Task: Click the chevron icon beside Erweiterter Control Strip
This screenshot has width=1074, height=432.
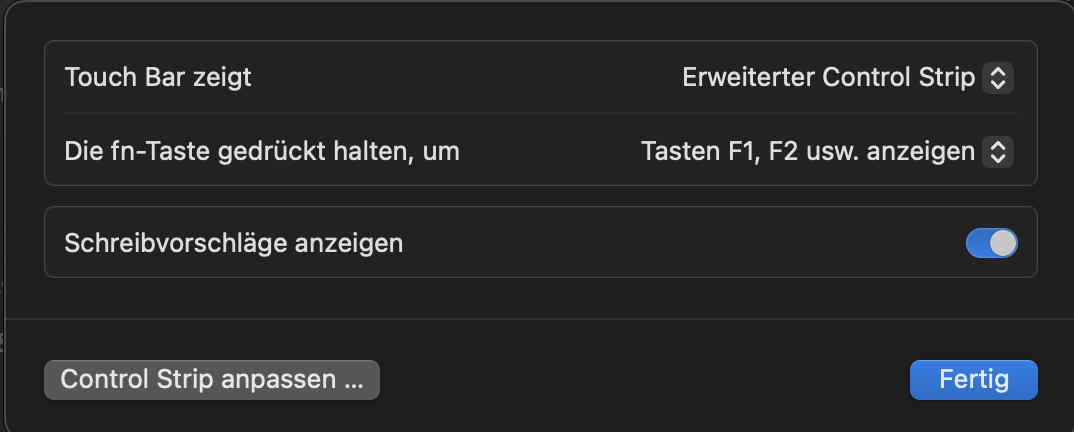Action: [998, 77]
